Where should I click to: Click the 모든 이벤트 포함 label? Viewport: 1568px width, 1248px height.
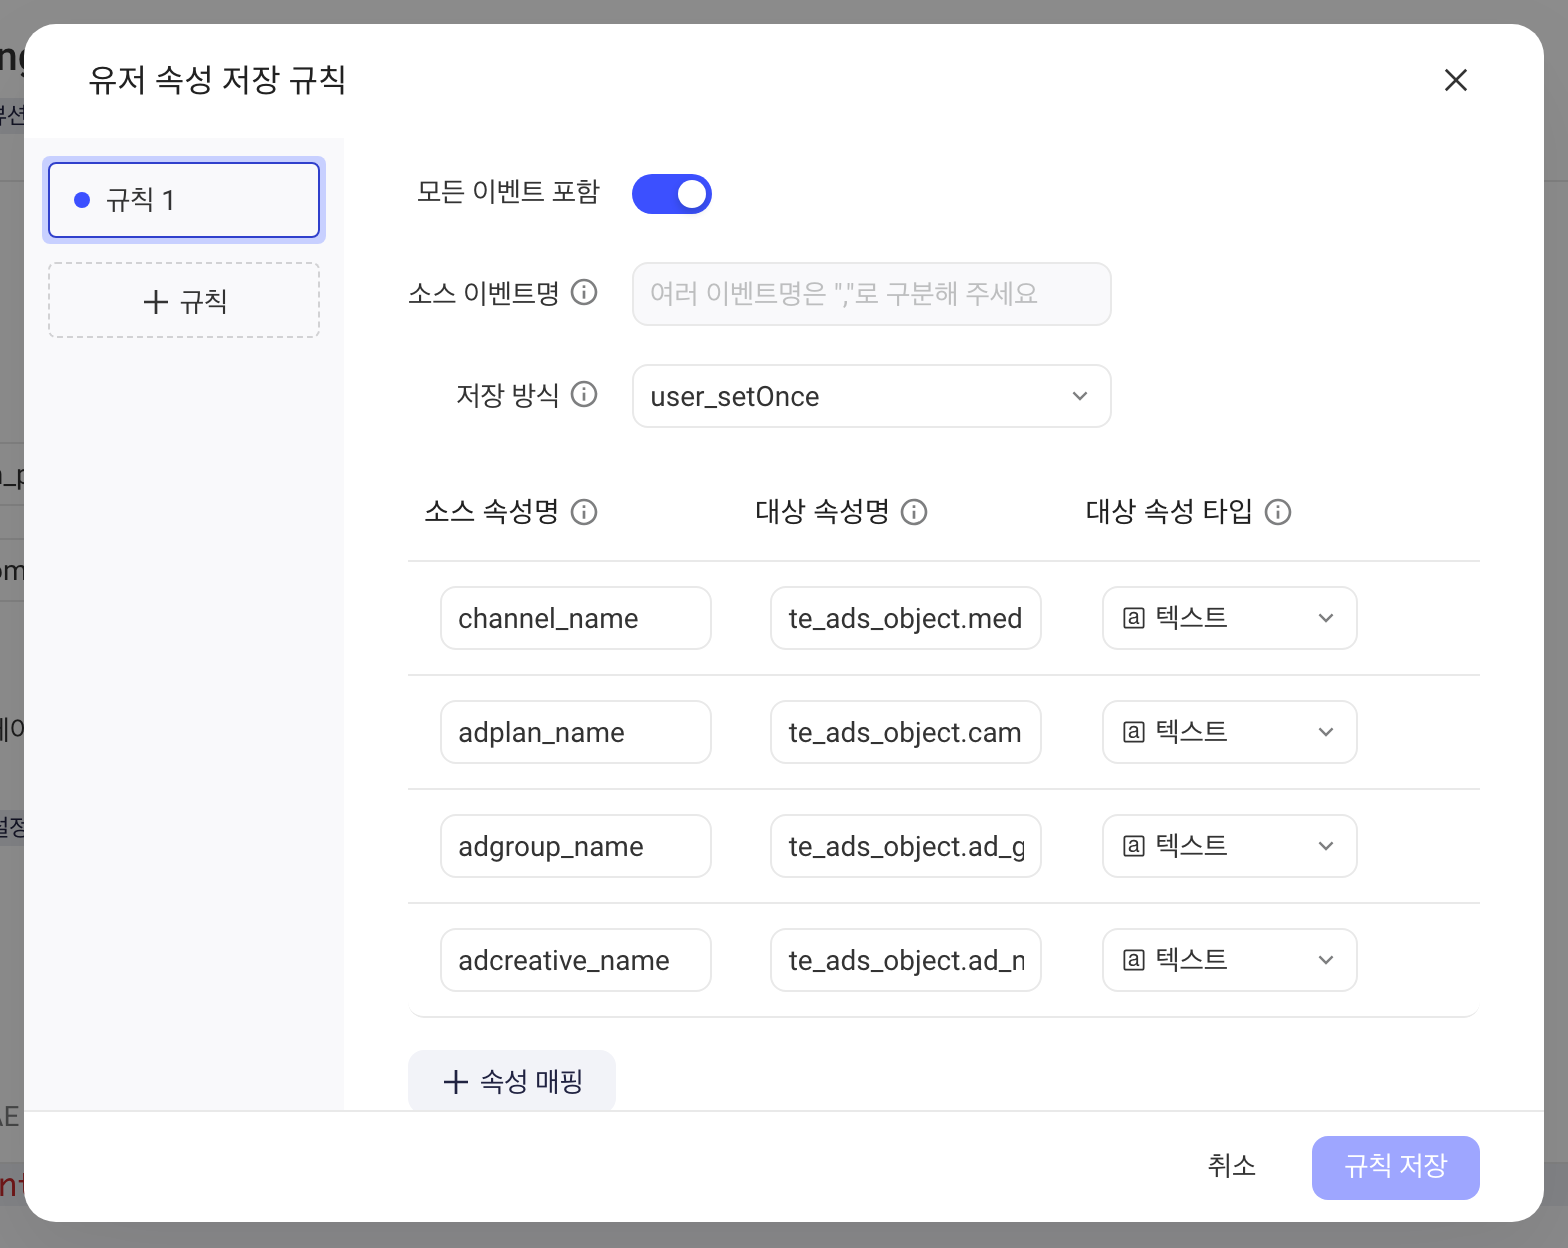click(508, 192)
